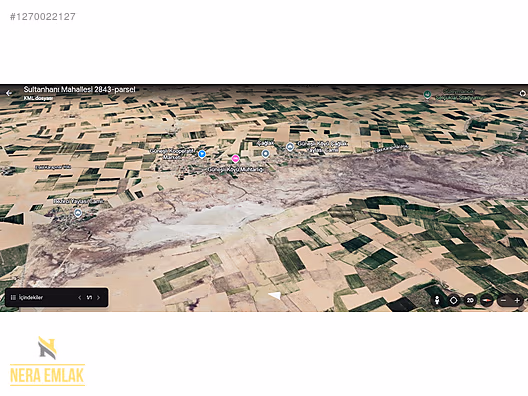Click the top-right refresh icon on map
The height and width of the screenshot is (396, 528).
tap(523, 93)
